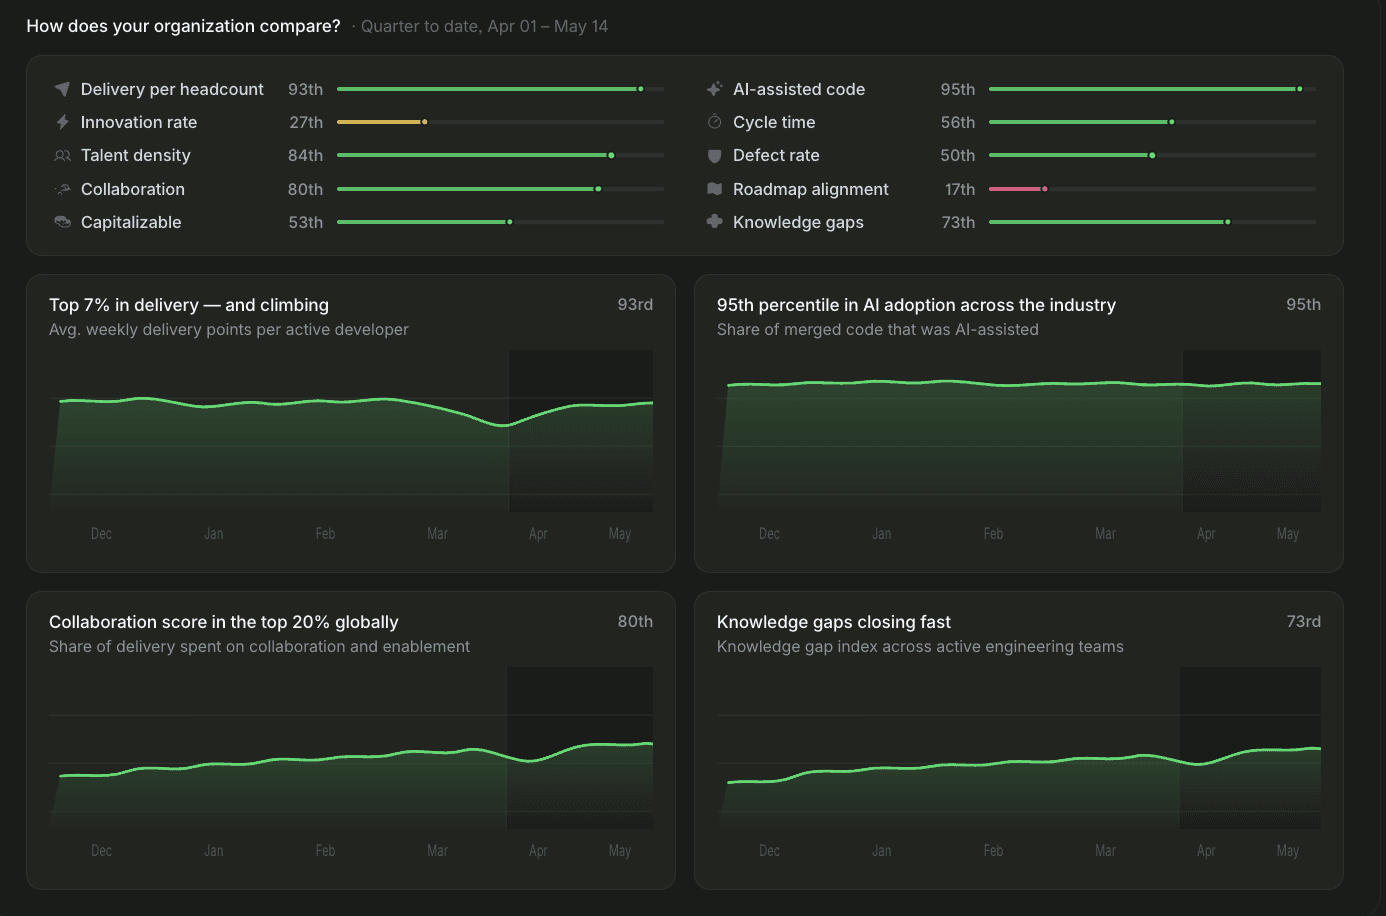This screenshot has height=916, width=1386.
Task: Click the Cycle time stopwatch icon
Action: (714, 122)
